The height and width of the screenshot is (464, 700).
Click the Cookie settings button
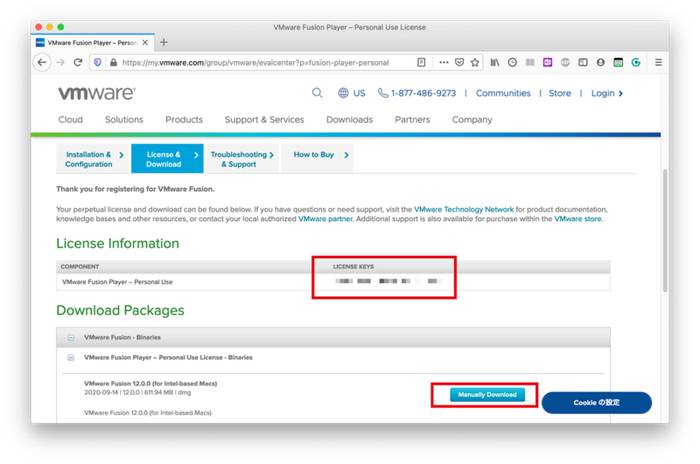click(x=596, y=403)
